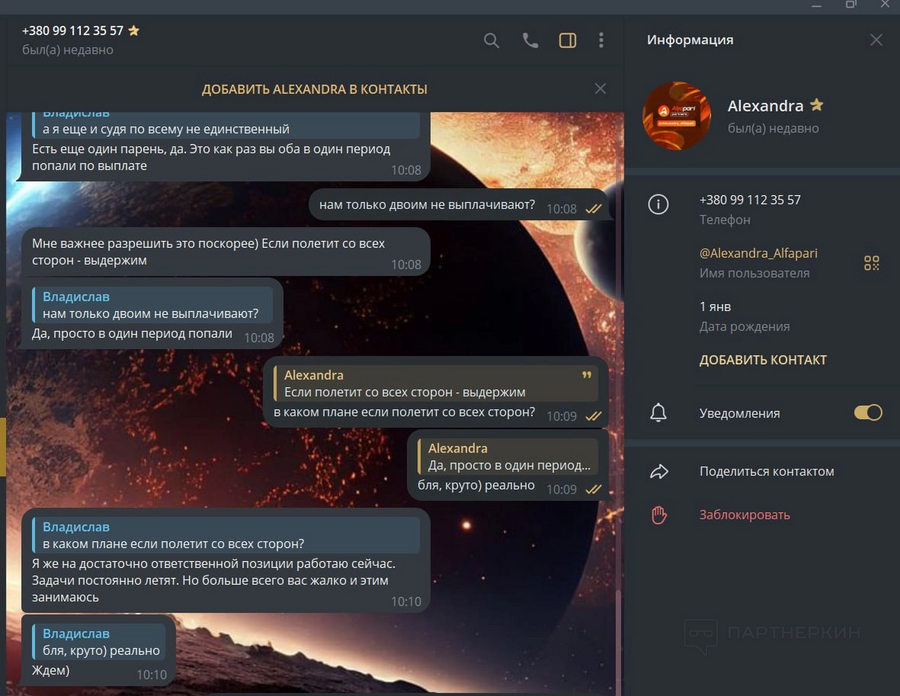Copy phone number +380 99 112 35 57 in info panel
This screenshot has height=696, width=900.
click(750, 200)
